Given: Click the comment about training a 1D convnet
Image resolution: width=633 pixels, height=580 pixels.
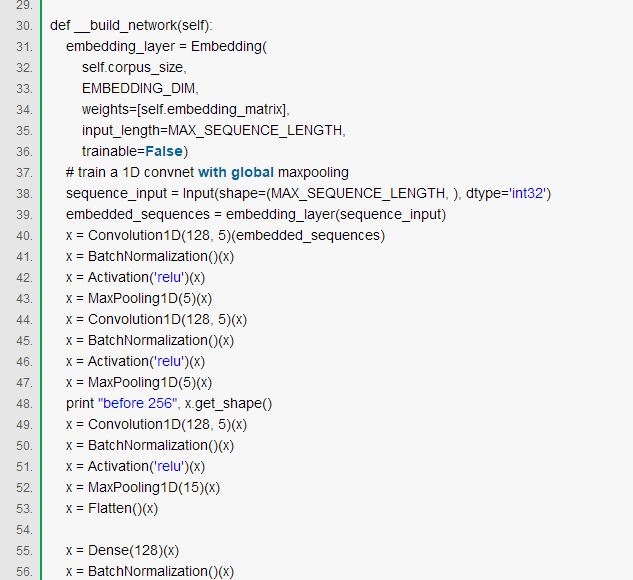Looking at the screenshot, I should [207, 172].
